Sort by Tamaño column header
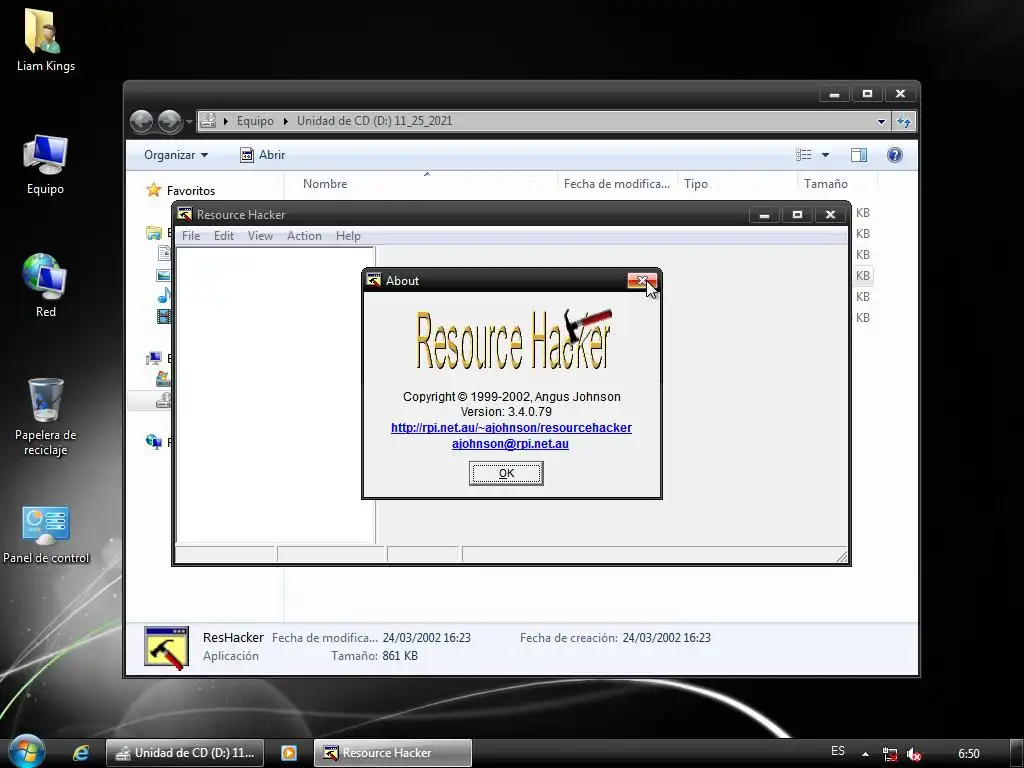This screenshot has height=768, width=1024. click(837, 184)
